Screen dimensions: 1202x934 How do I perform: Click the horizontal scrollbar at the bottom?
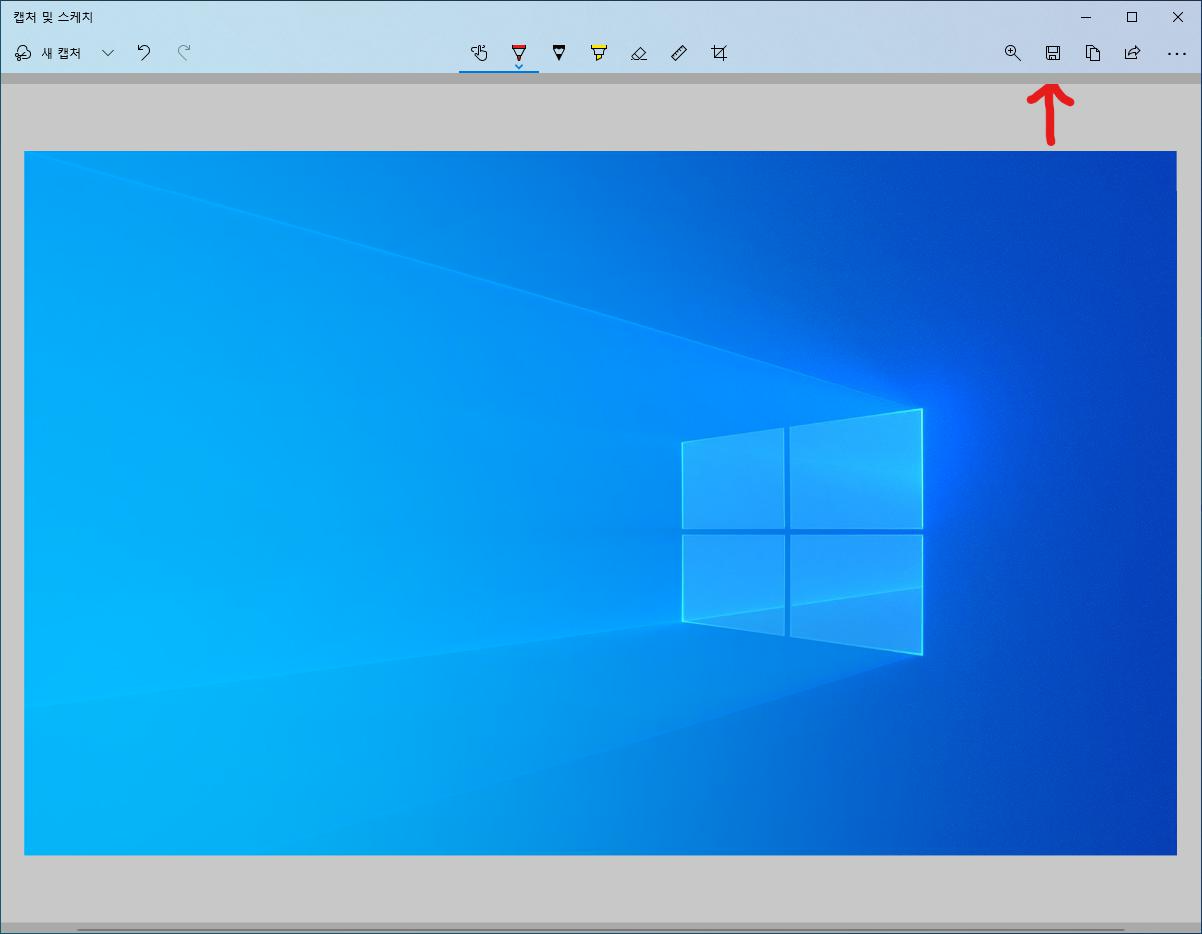click(601, 928)
